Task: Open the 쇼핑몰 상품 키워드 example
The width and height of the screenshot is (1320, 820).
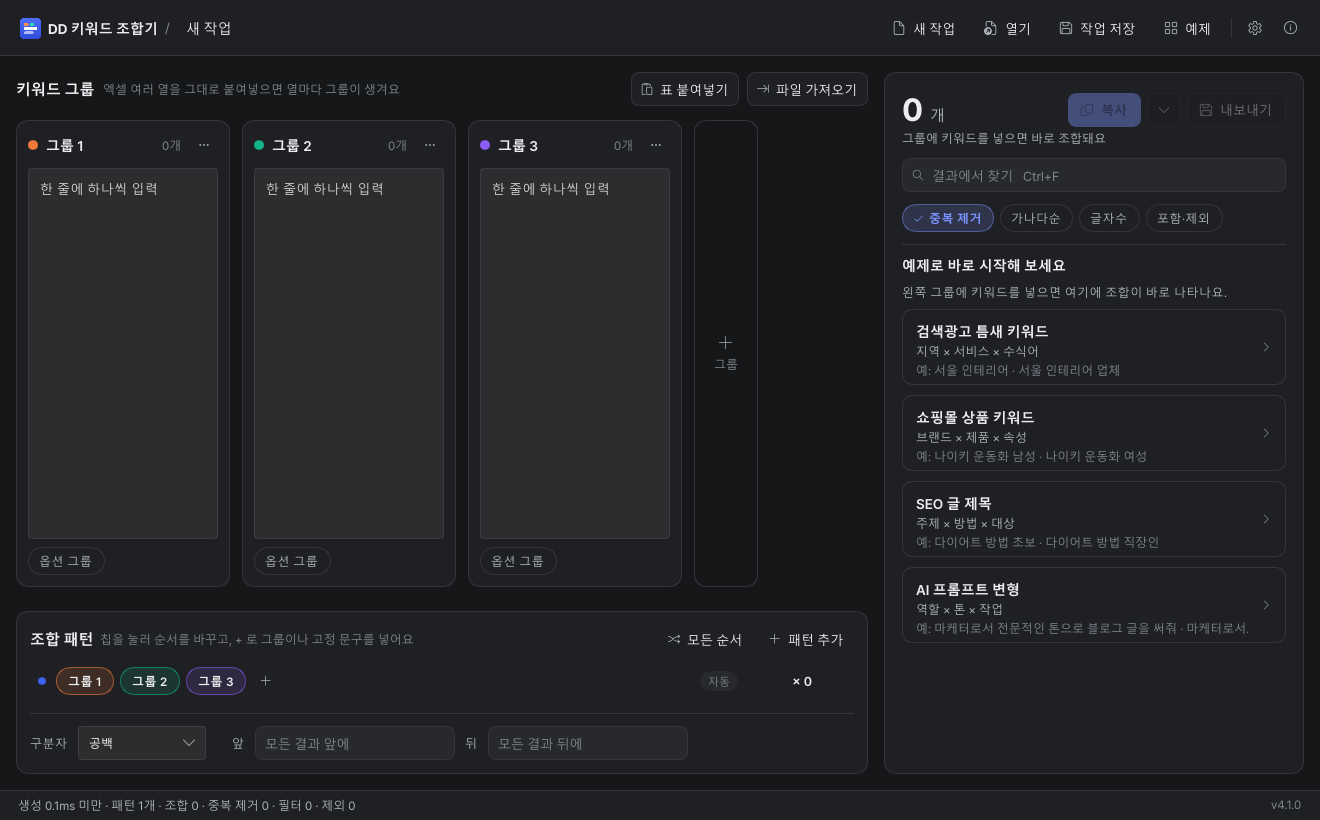Action: tap(1094, 433)
